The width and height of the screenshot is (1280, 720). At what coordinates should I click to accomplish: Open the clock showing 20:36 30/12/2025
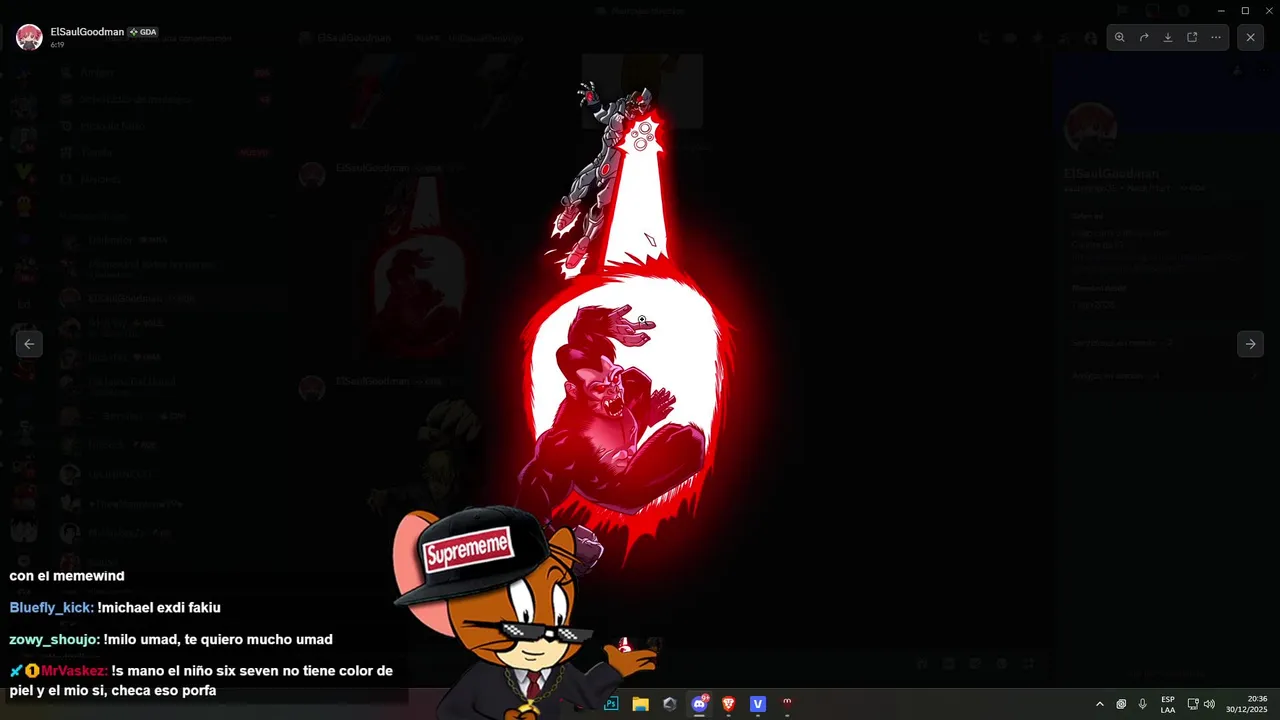(x=1247, y=704)
